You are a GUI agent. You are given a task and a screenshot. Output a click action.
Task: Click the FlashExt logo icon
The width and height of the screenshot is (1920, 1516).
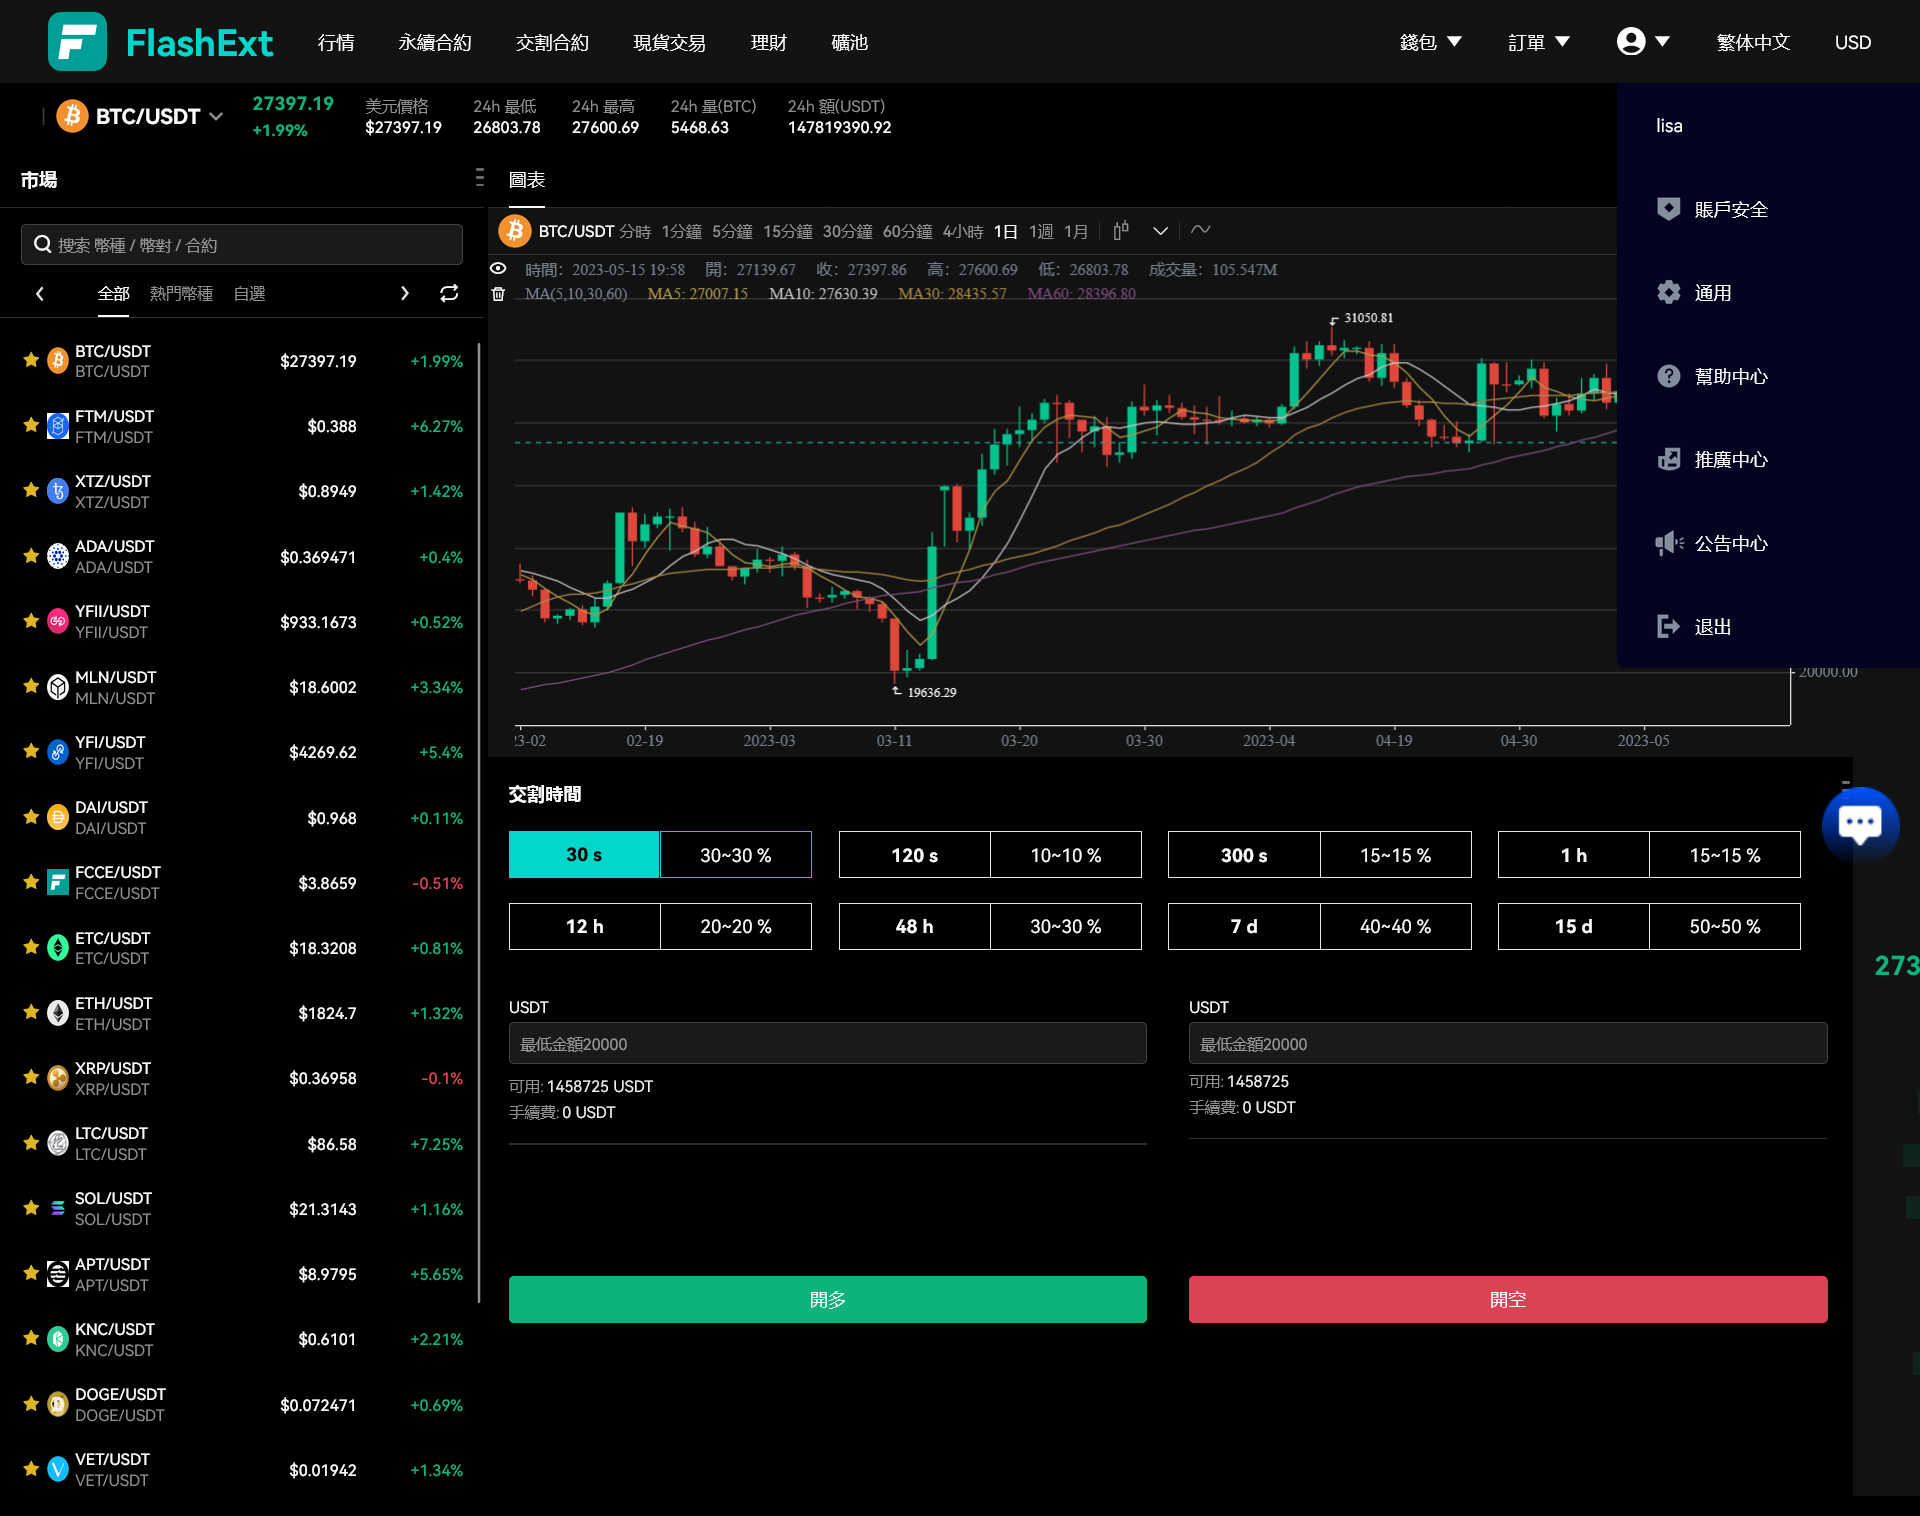click(77, 42)
